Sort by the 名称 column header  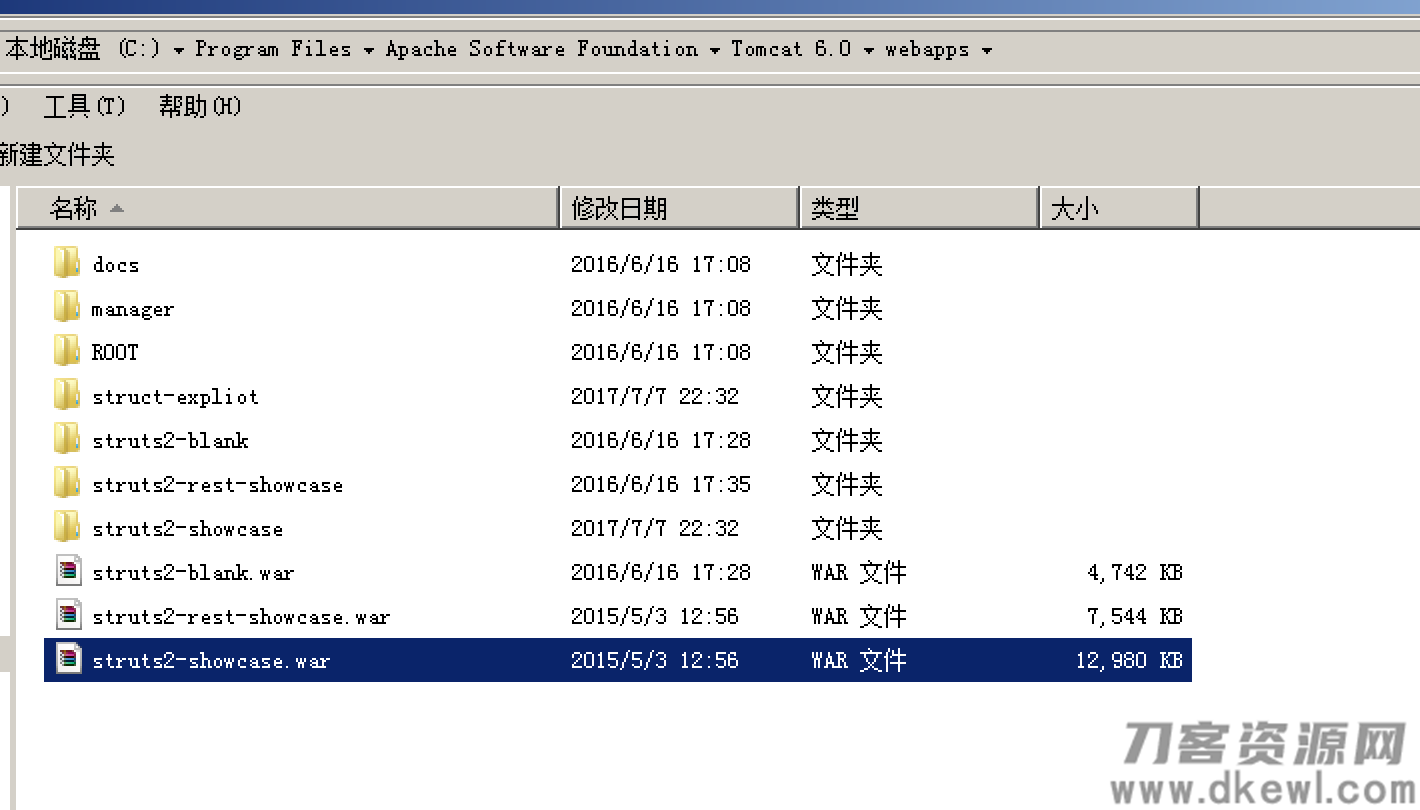[x=288, y=208]
